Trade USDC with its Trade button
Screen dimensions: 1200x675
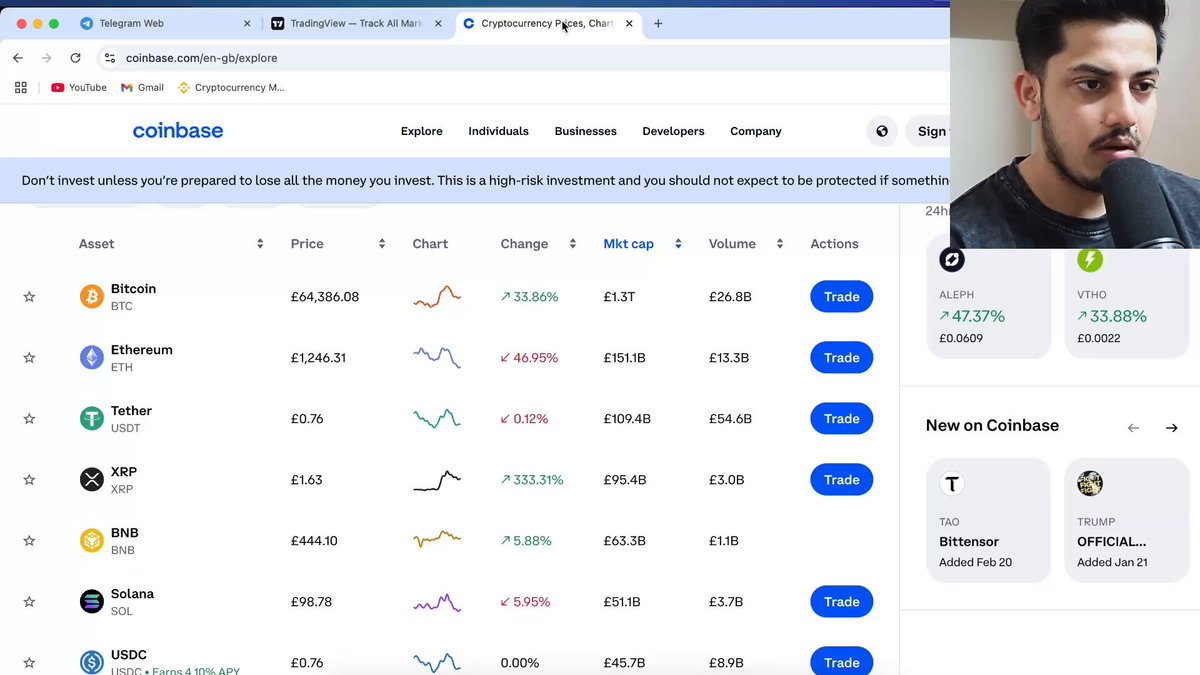[x=841, y=662]
